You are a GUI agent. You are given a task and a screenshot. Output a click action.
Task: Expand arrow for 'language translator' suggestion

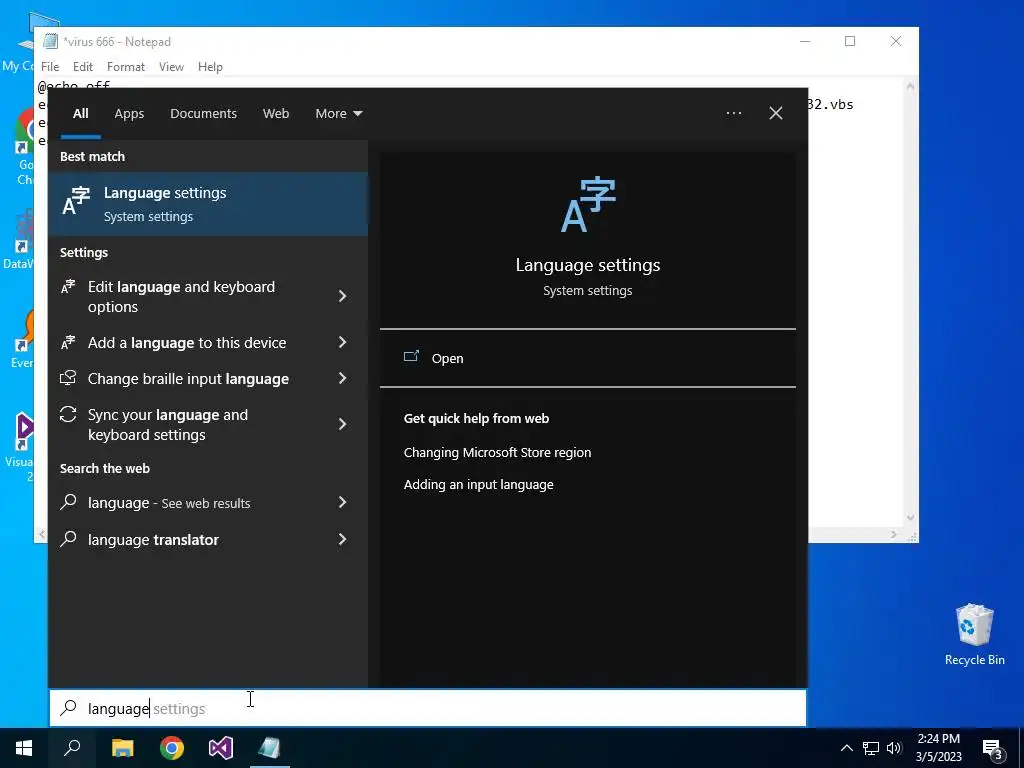tap(342, 539)
